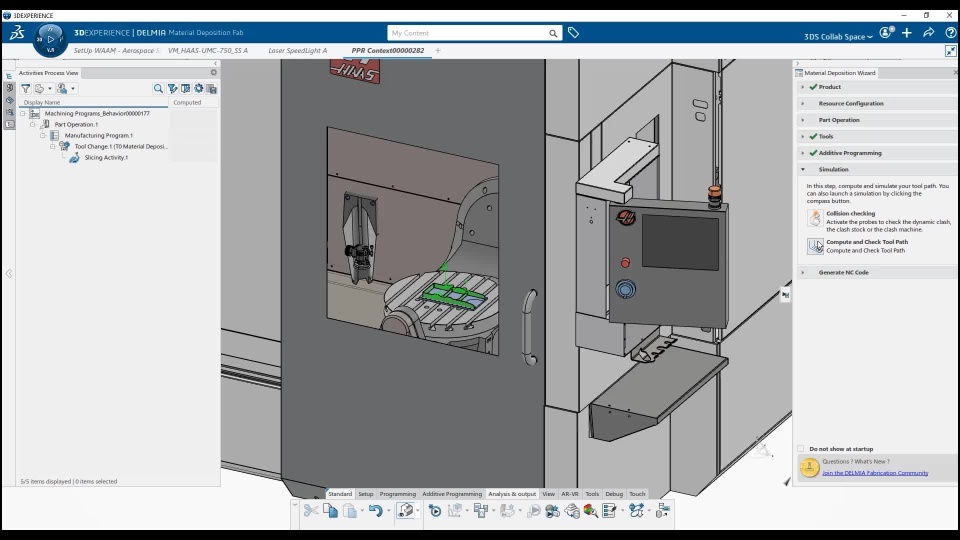Click the multicolor cube analysis icon
Screen dimensions: 960x540
coord(591,510)
